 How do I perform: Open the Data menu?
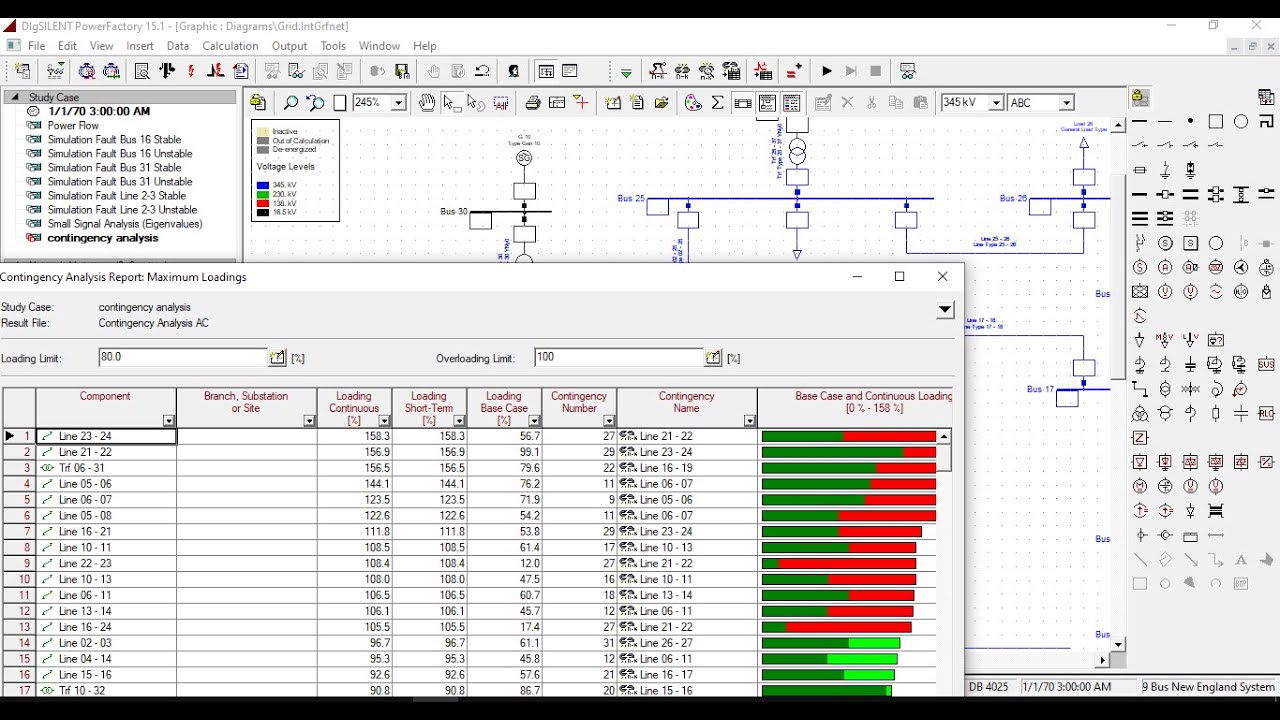(178, 46)
